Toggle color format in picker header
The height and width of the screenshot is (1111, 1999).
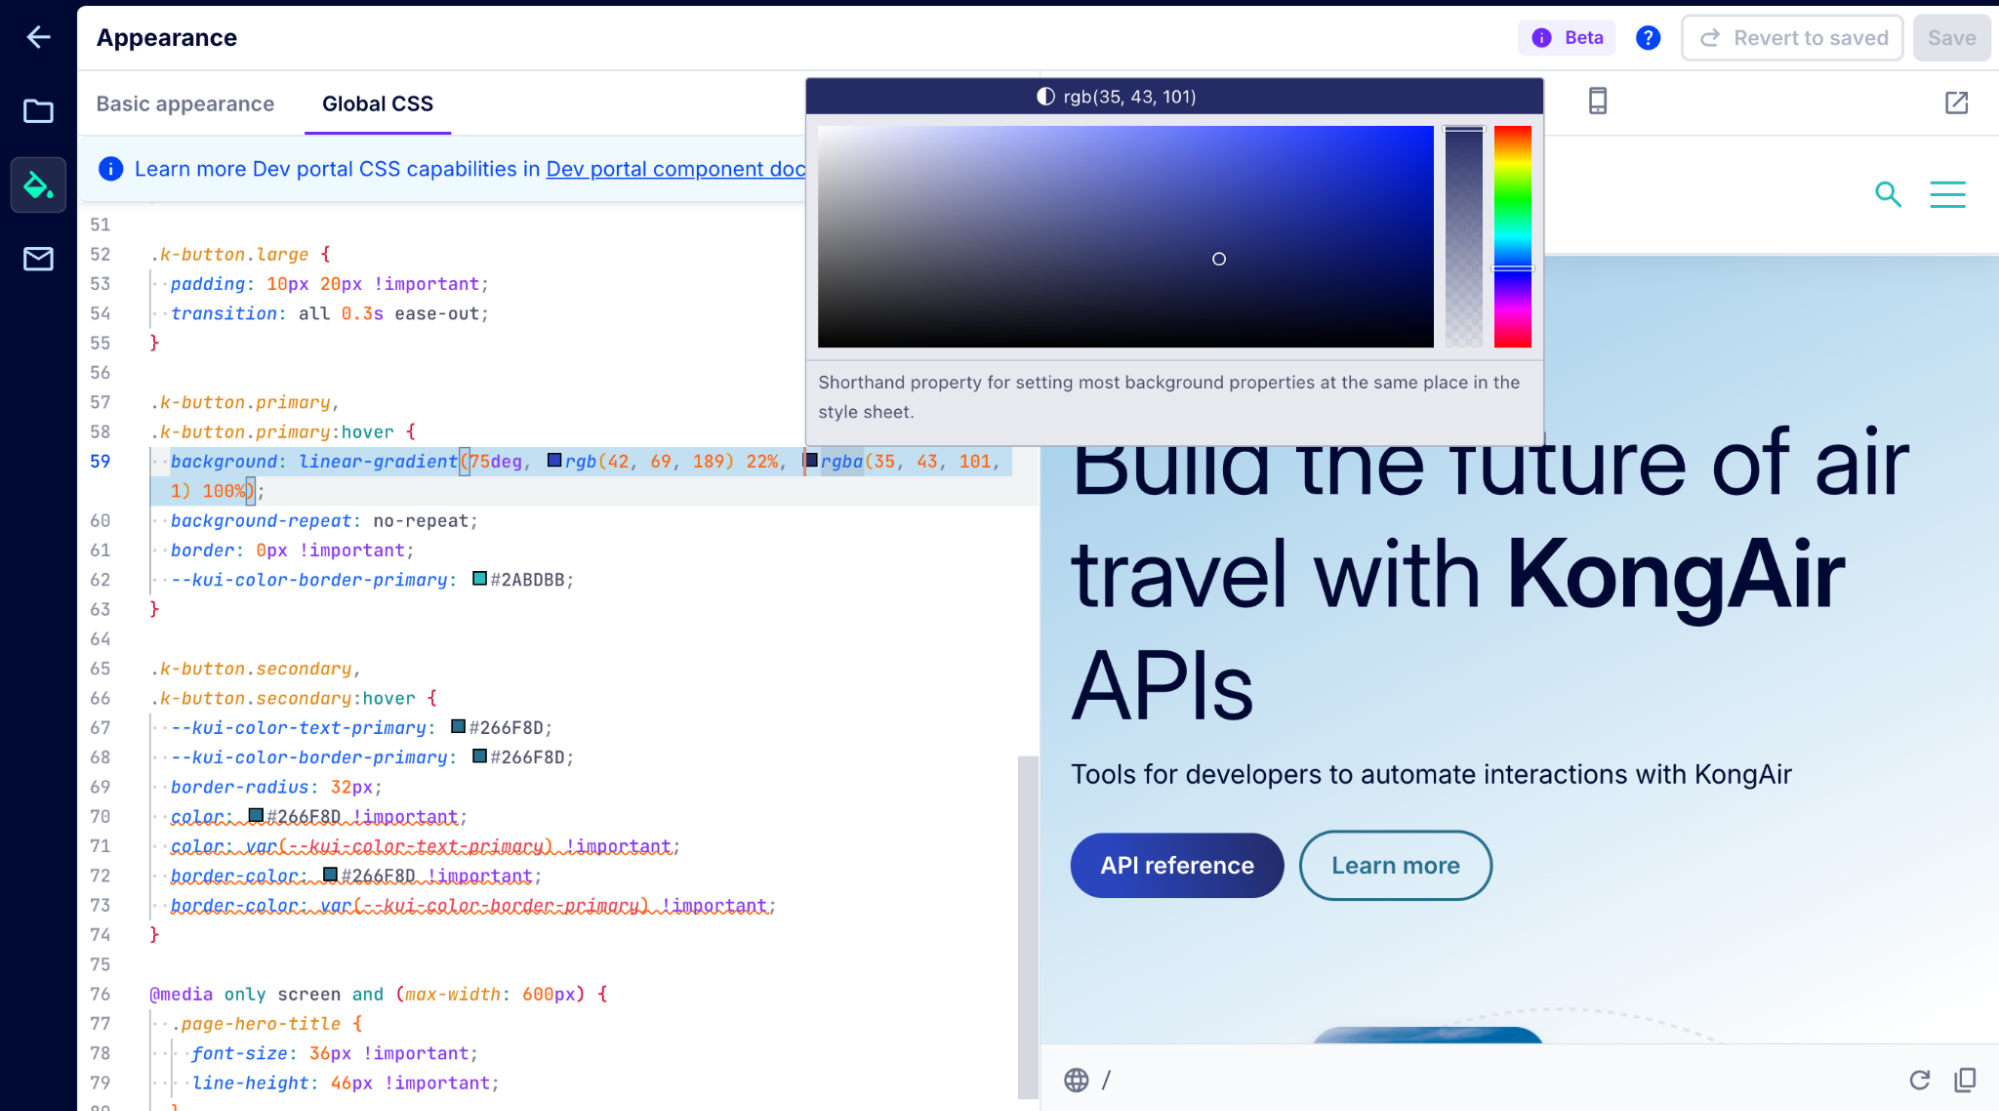pyautogui.click(x=1115, y=97)
